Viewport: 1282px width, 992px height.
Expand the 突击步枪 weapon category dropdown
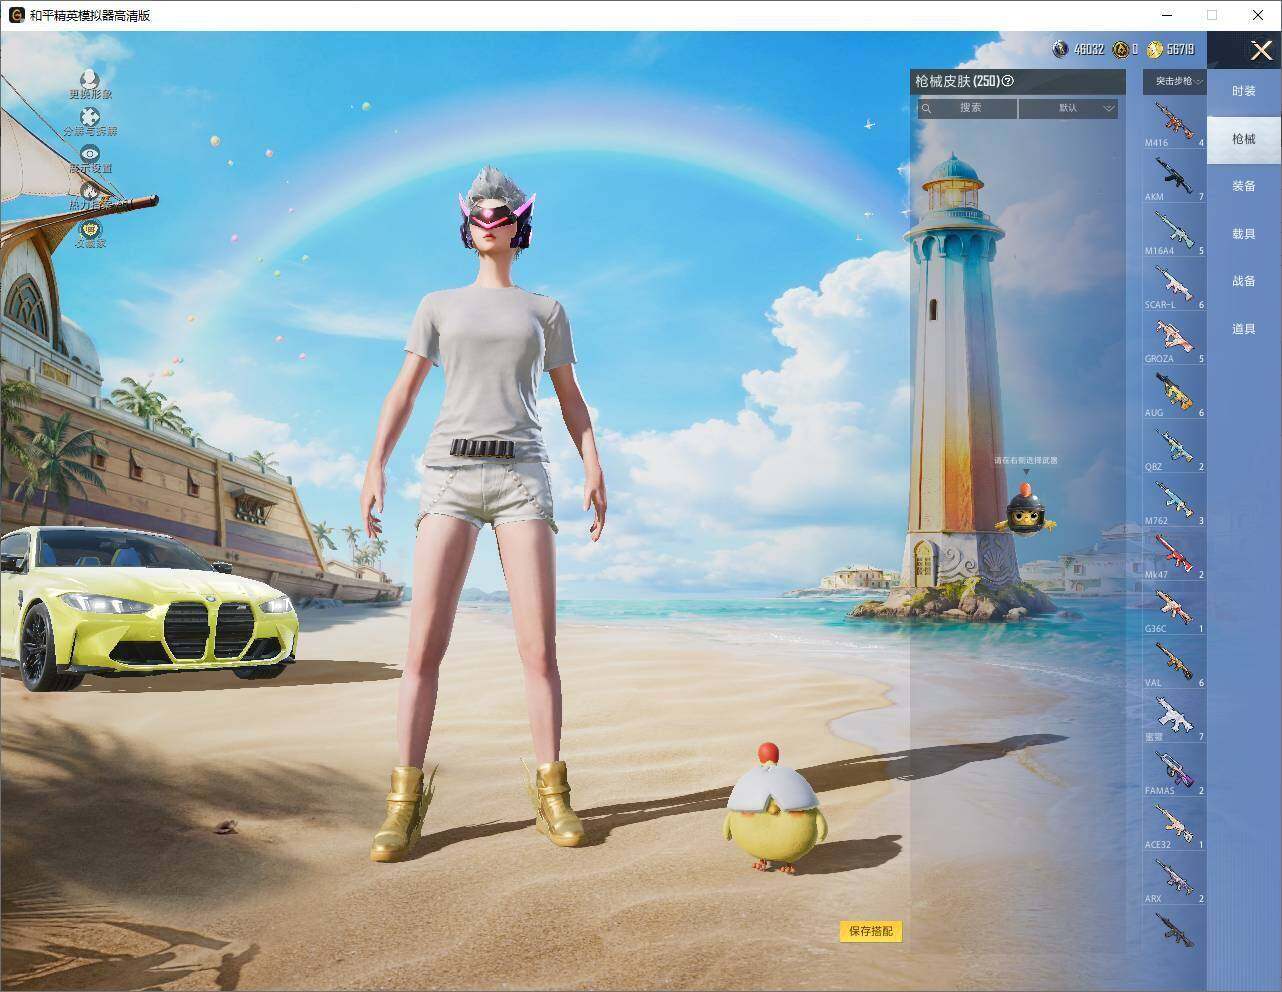click(x=1174, y=81)
